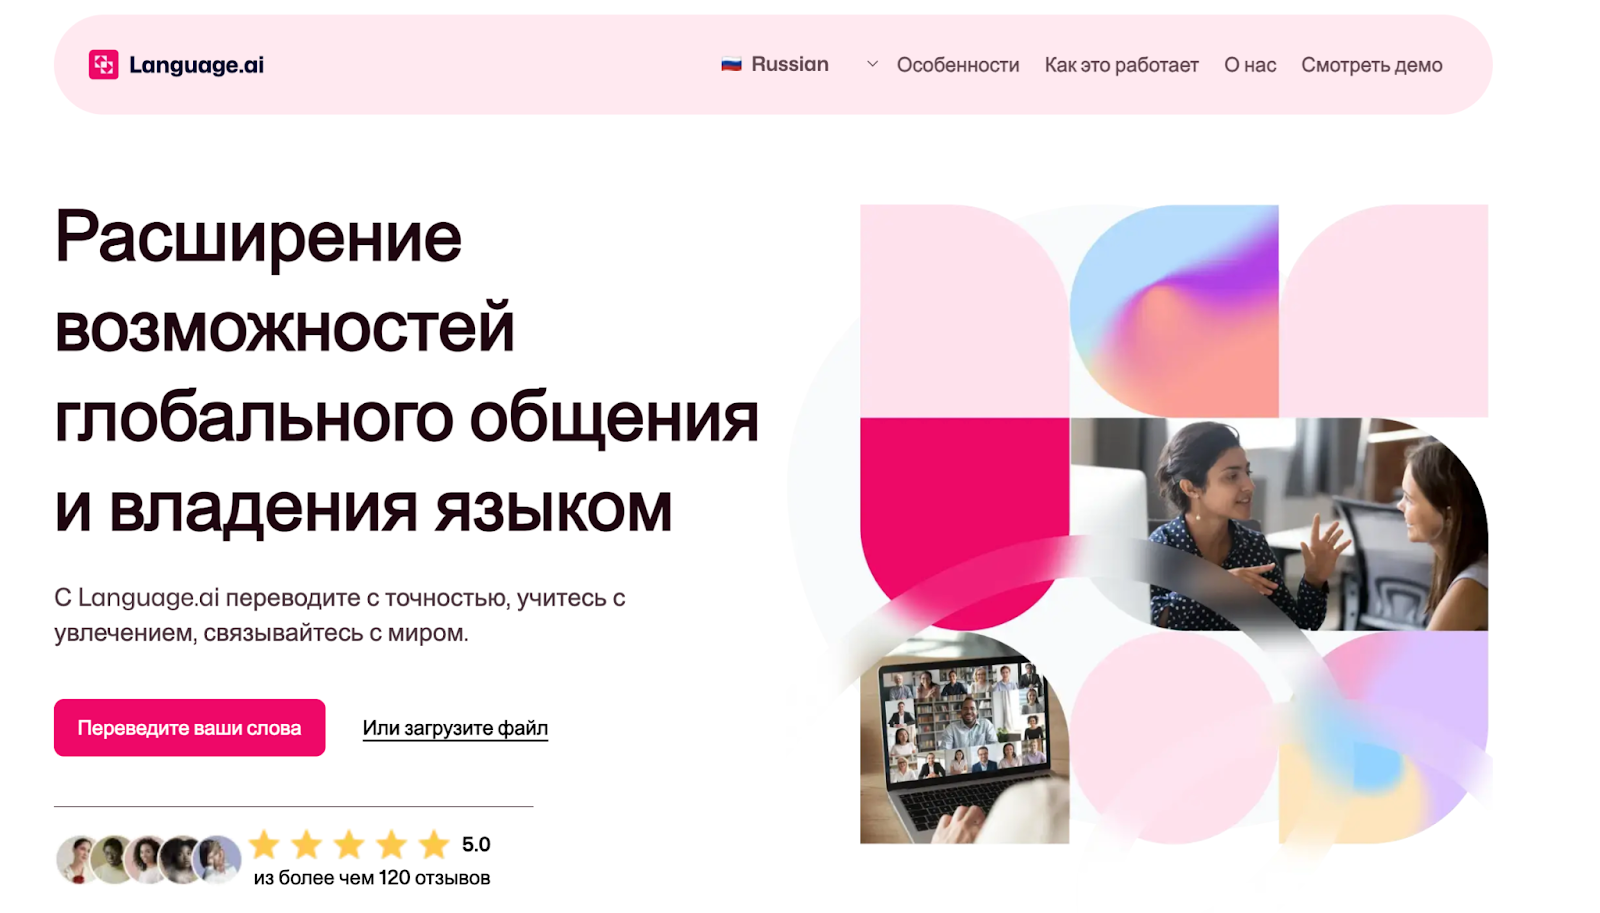Click the Language.ai brand name text
The width and height of the screenshot is (1600, 913).
click(196, 65)
